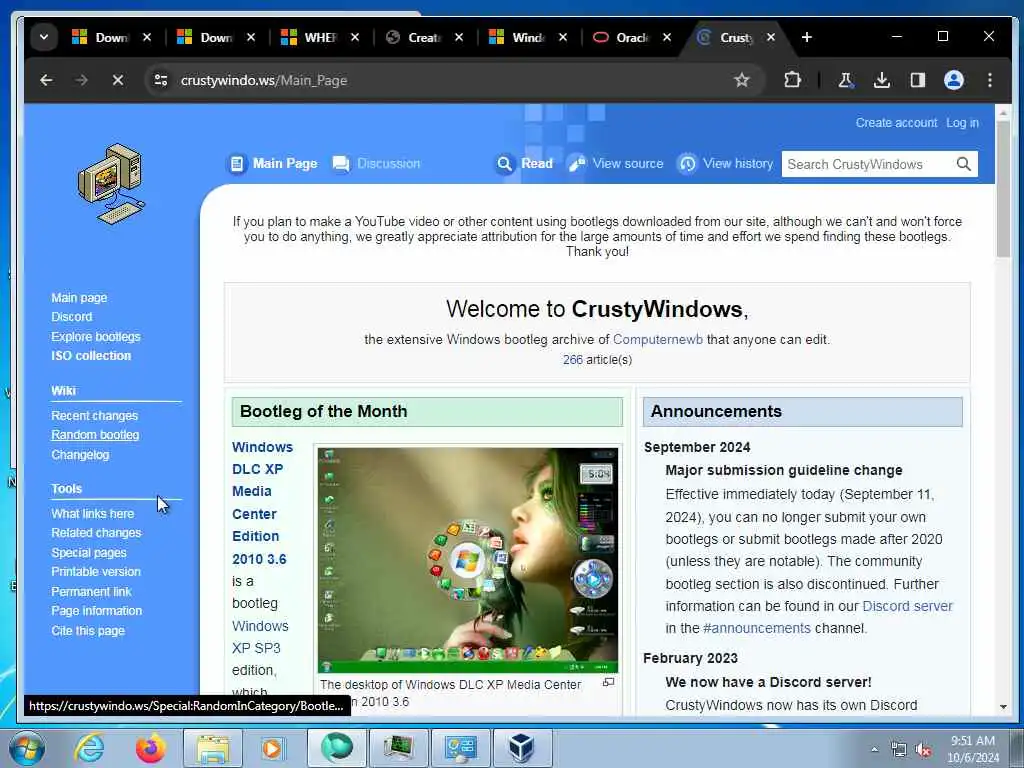Follow the Computernewb link
This screenshot has height=768, width=1024.
click(x=658, y=340)
